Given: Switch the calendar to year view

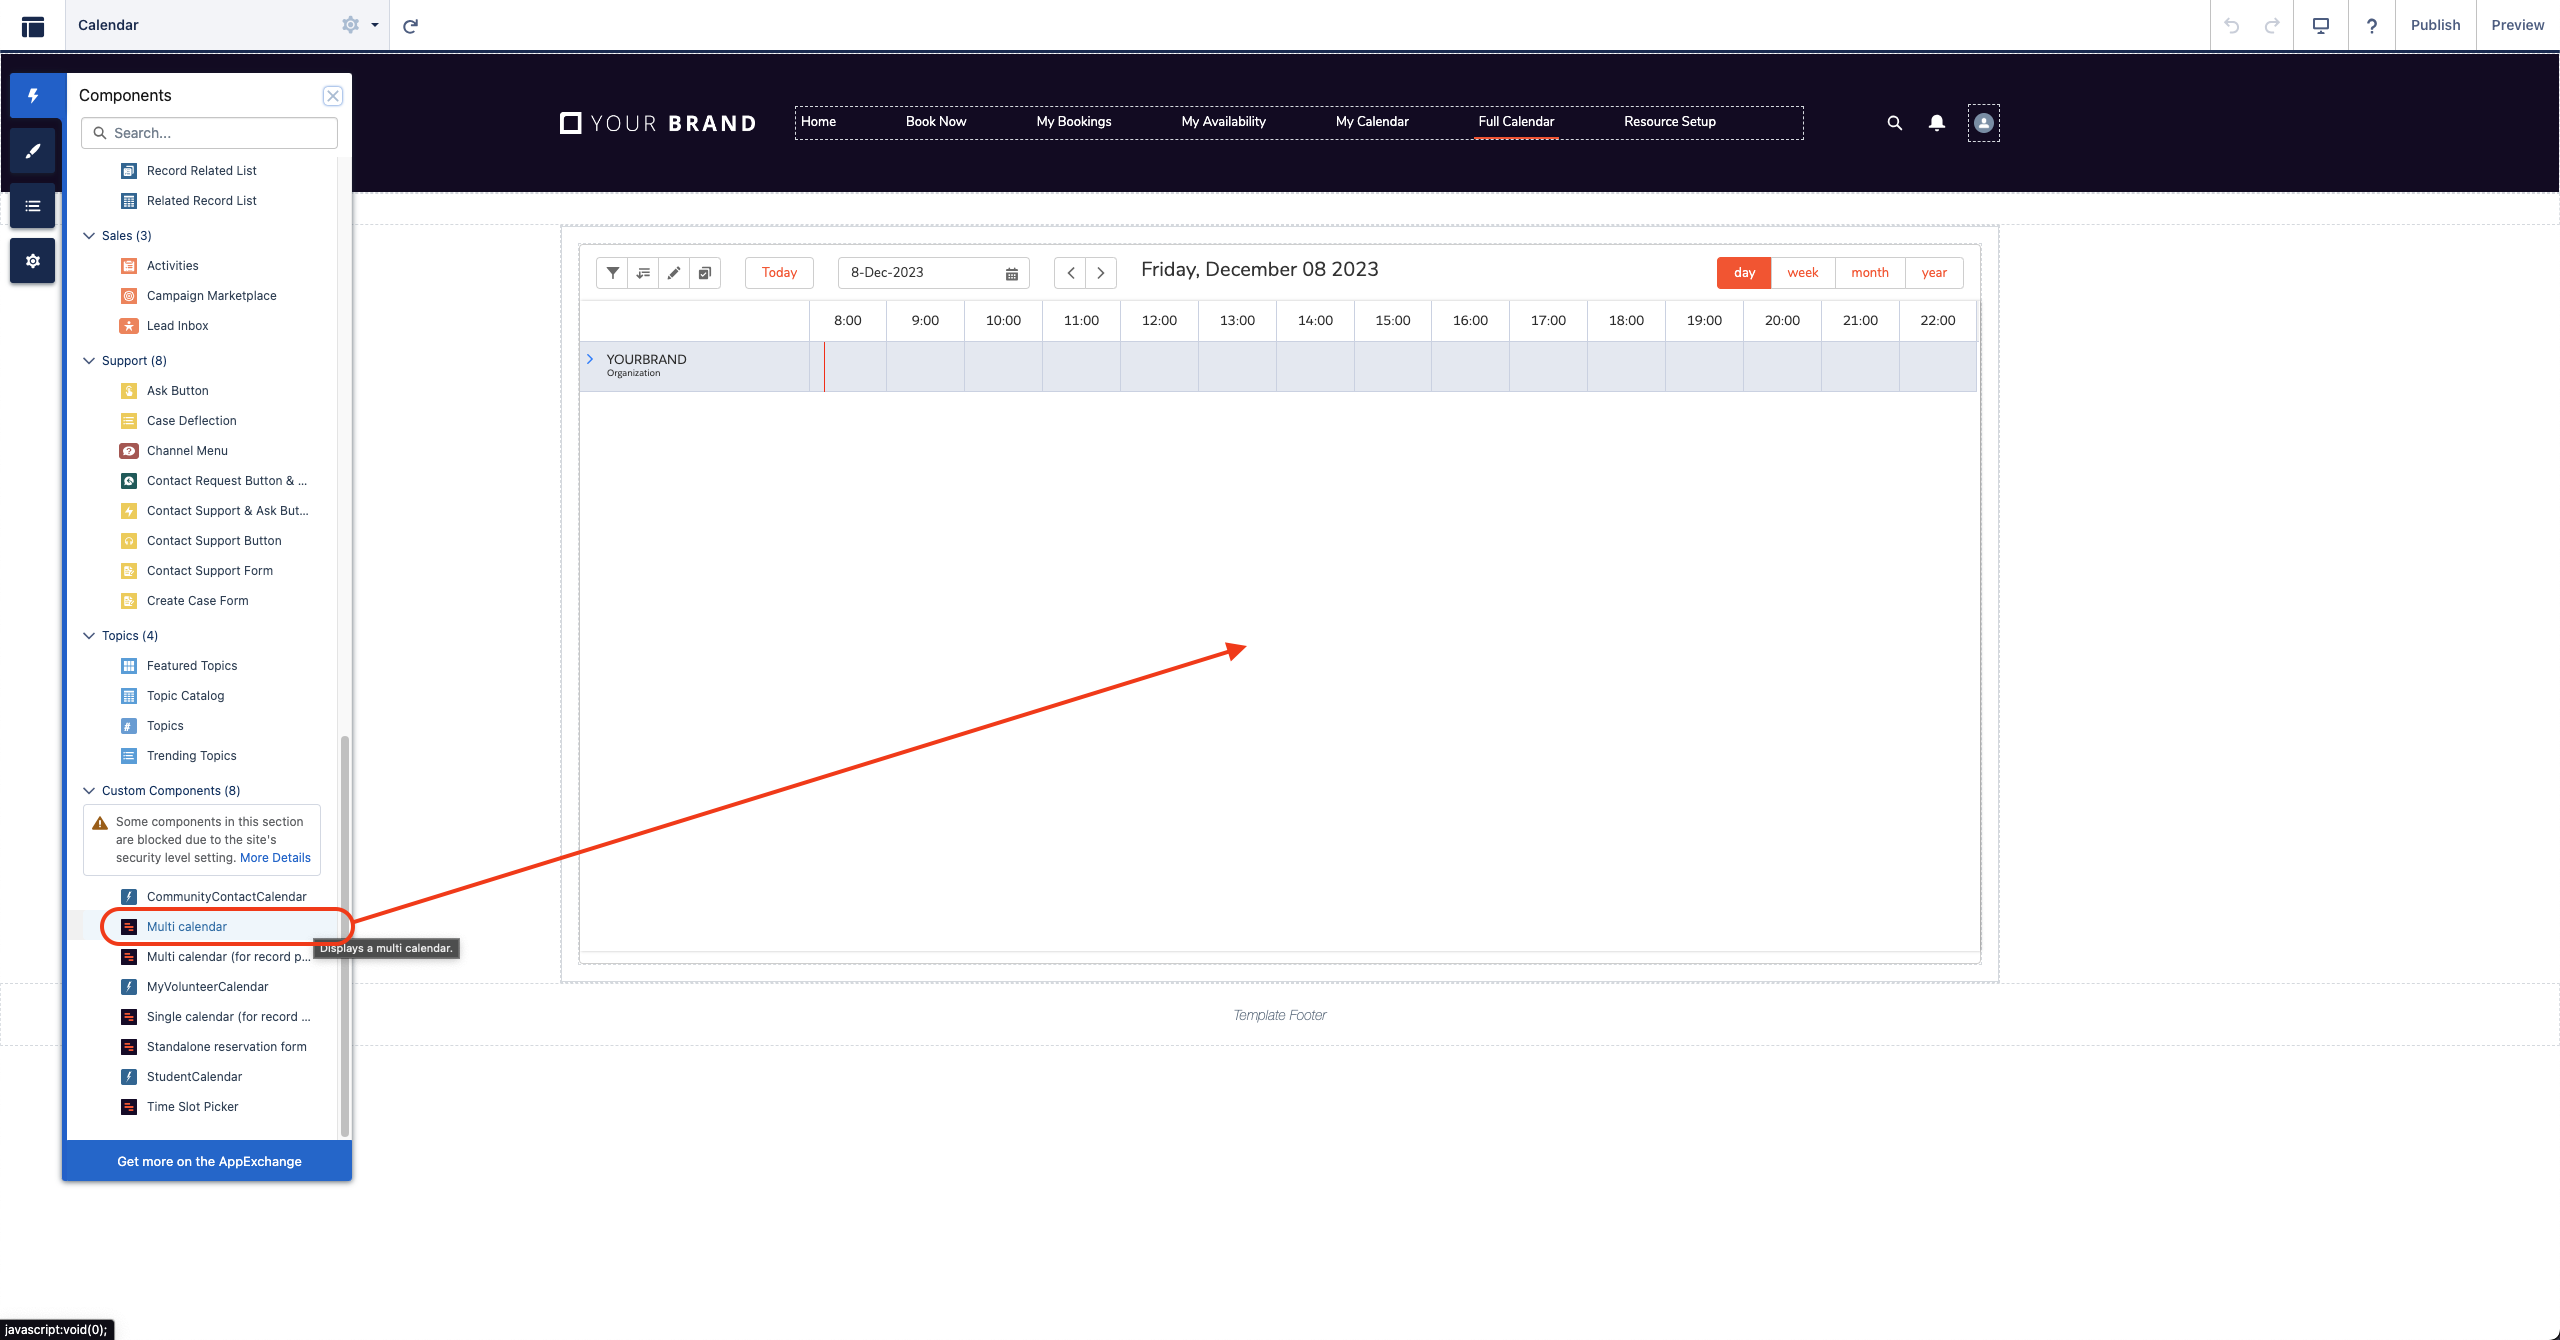Looking at the screenshot, I should [x=1934, y=273].
